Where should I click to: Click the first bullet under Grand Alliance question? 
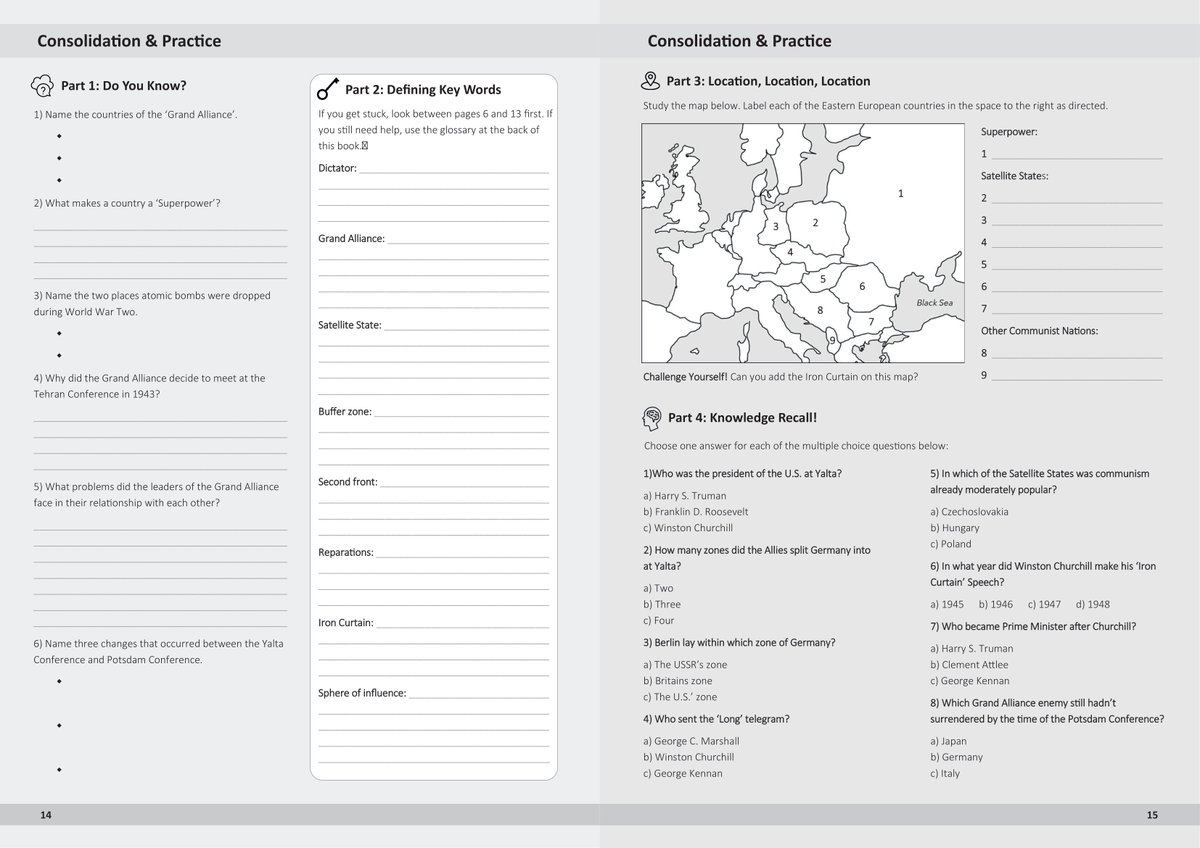coord(58,138)
